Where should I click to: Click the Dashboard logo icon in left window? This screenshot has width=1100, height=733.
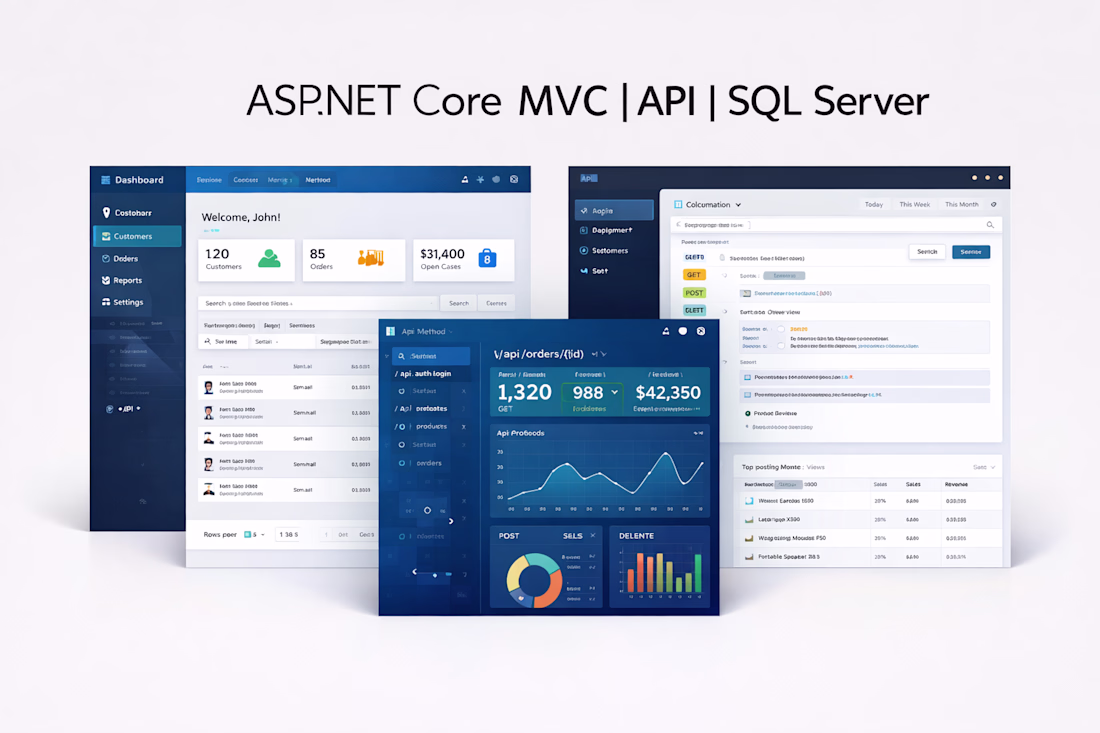click(105, 180)
